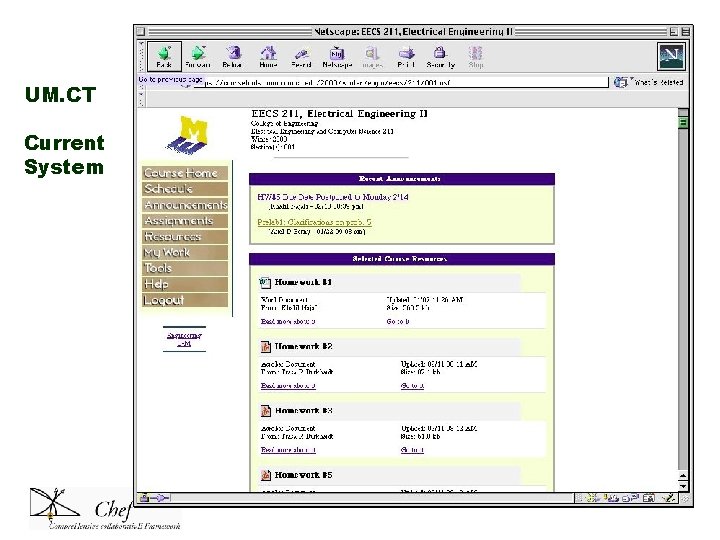This screenshot has height=540, width=720.
Task: Collapse the location toolbar handle
Action: click(x=141, y=82)
